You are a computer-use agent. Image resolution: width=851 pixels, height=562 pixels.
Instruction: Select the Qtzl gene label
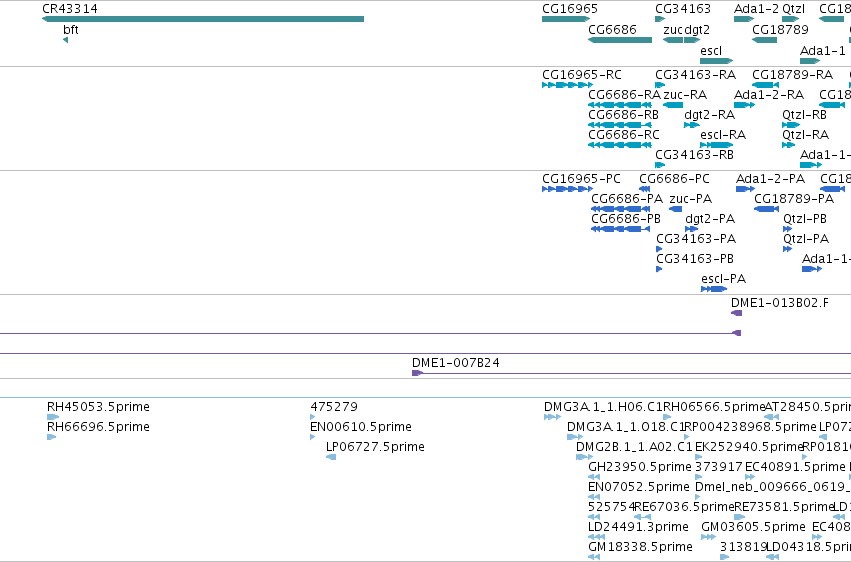(x=793, y=9)
